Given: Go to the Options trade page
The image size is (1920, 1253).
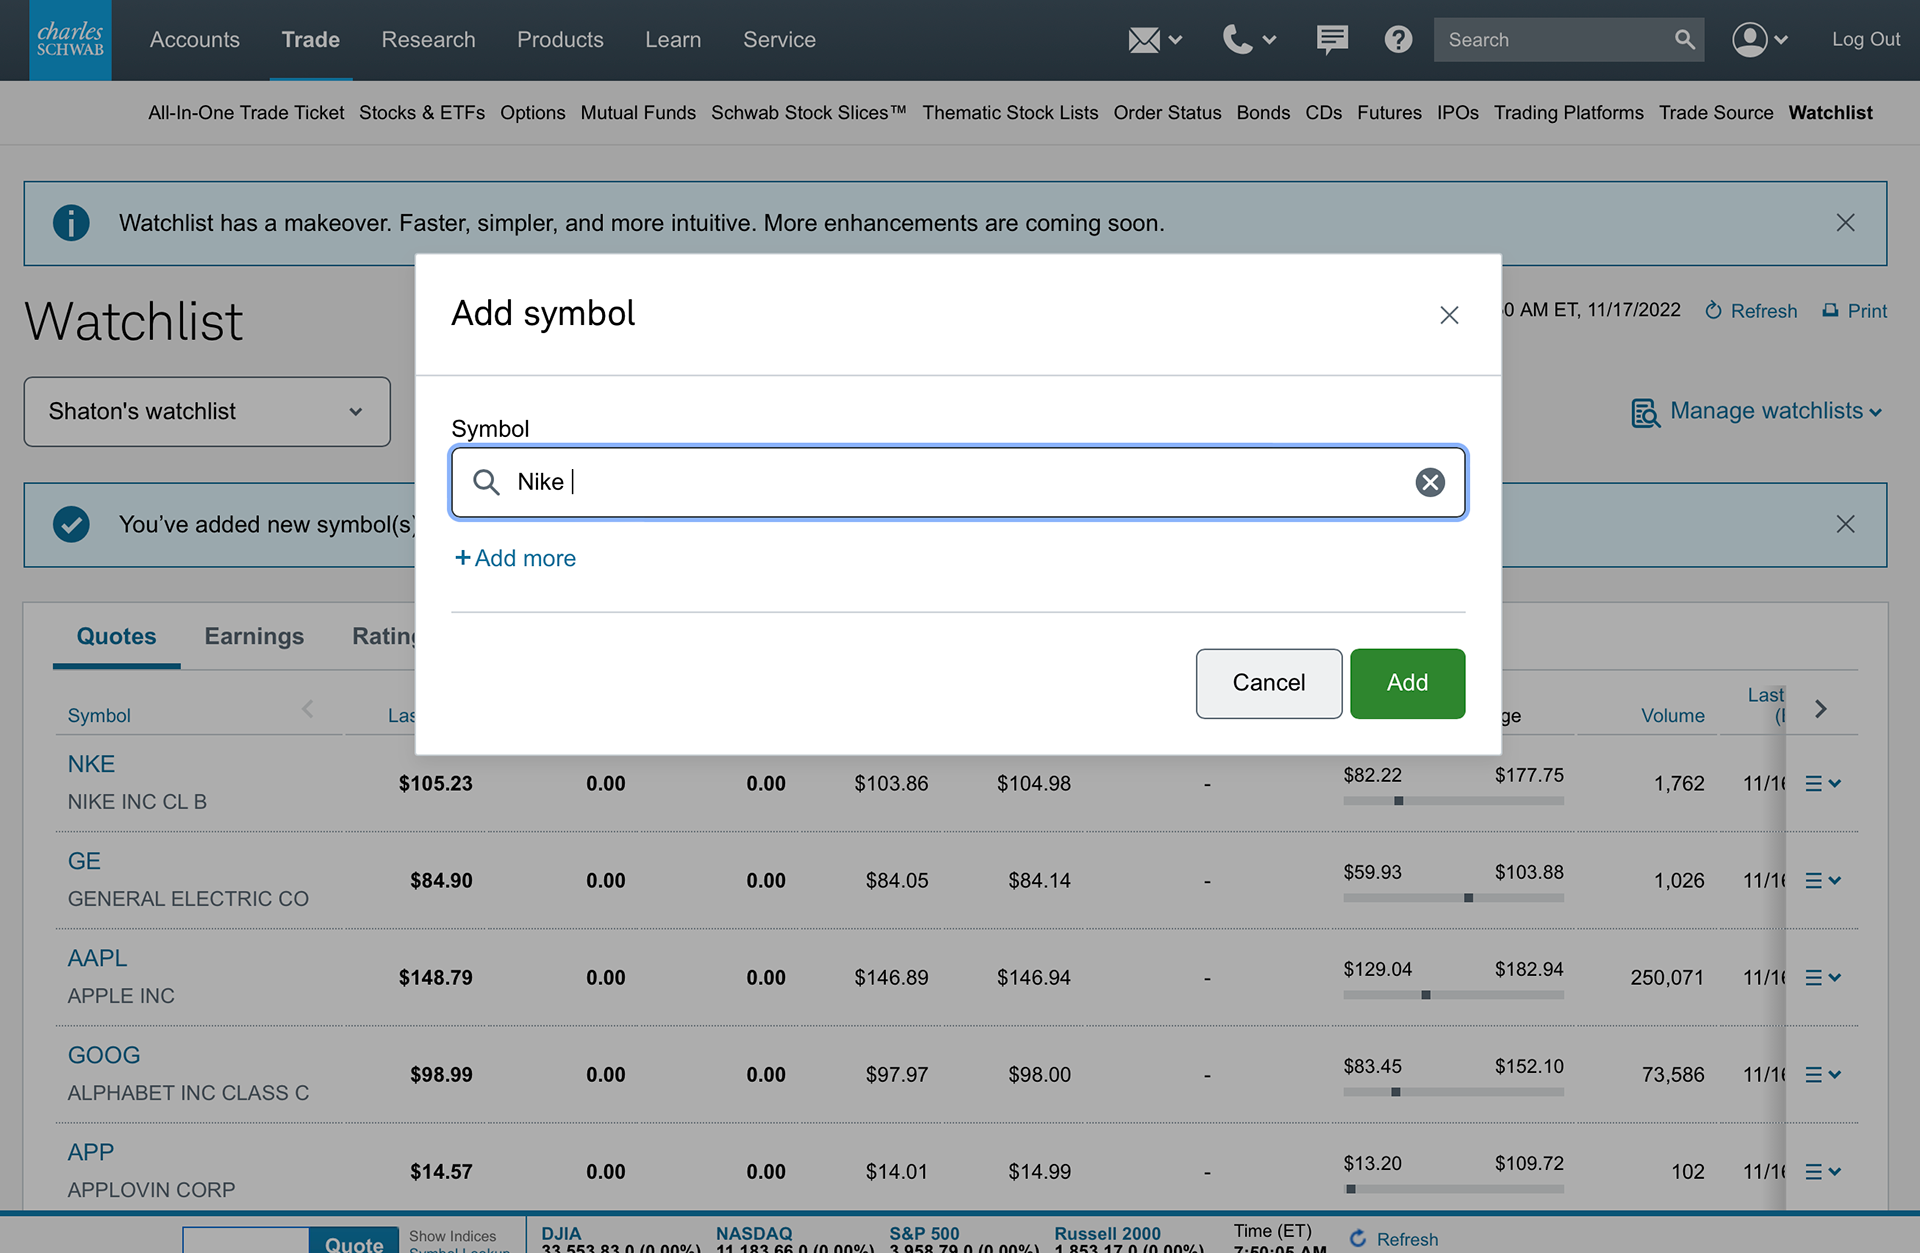Looking at the screenshot, I should click(x=533, y=113).
